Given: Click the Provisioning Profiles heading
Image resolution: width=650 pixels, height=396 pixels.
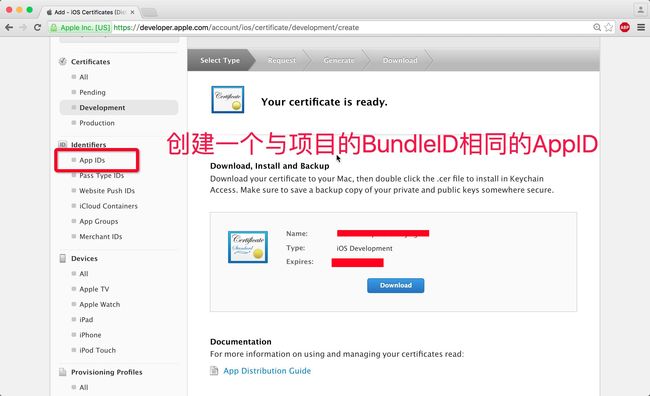Looking at the screenshot, I should click(x=107, y=372).
